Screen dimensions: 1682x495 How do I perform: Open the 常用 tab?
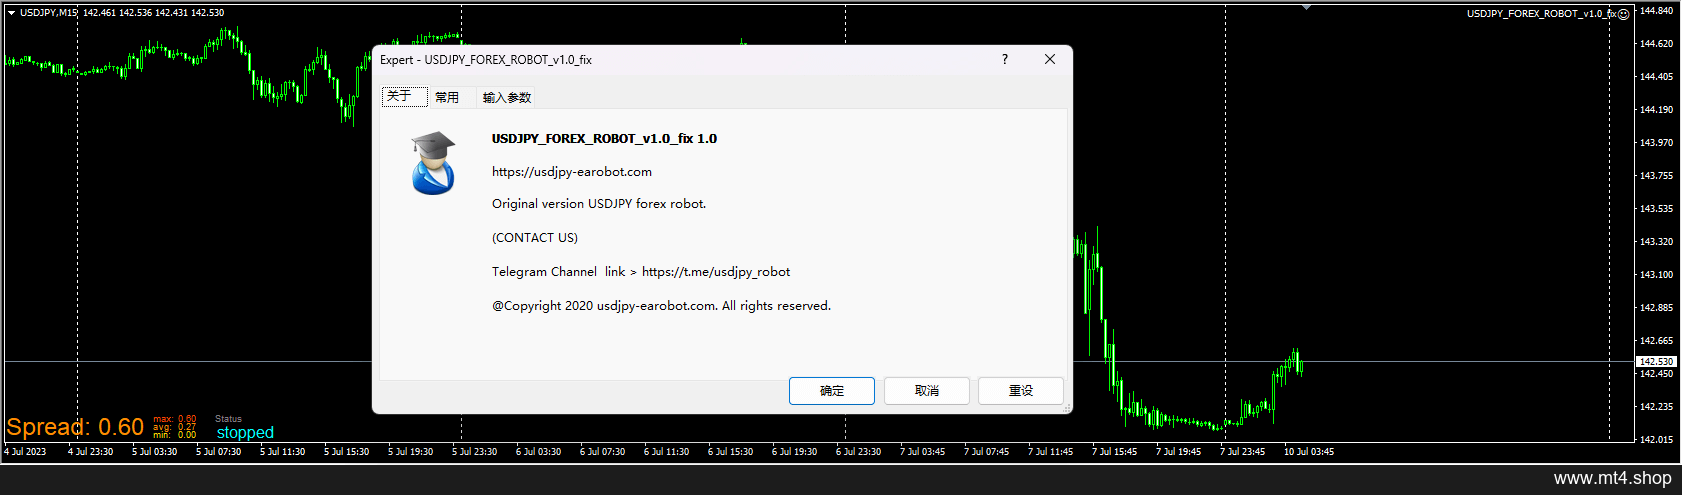447,98
